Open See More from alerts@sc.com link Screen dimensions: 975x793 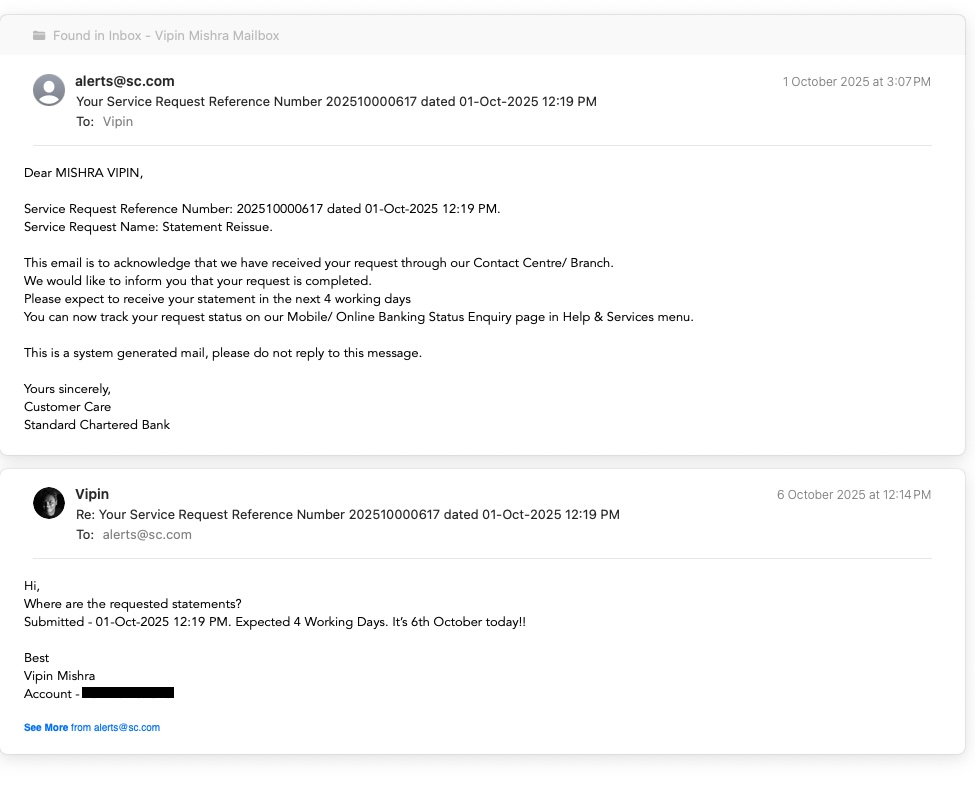point(92,727)
